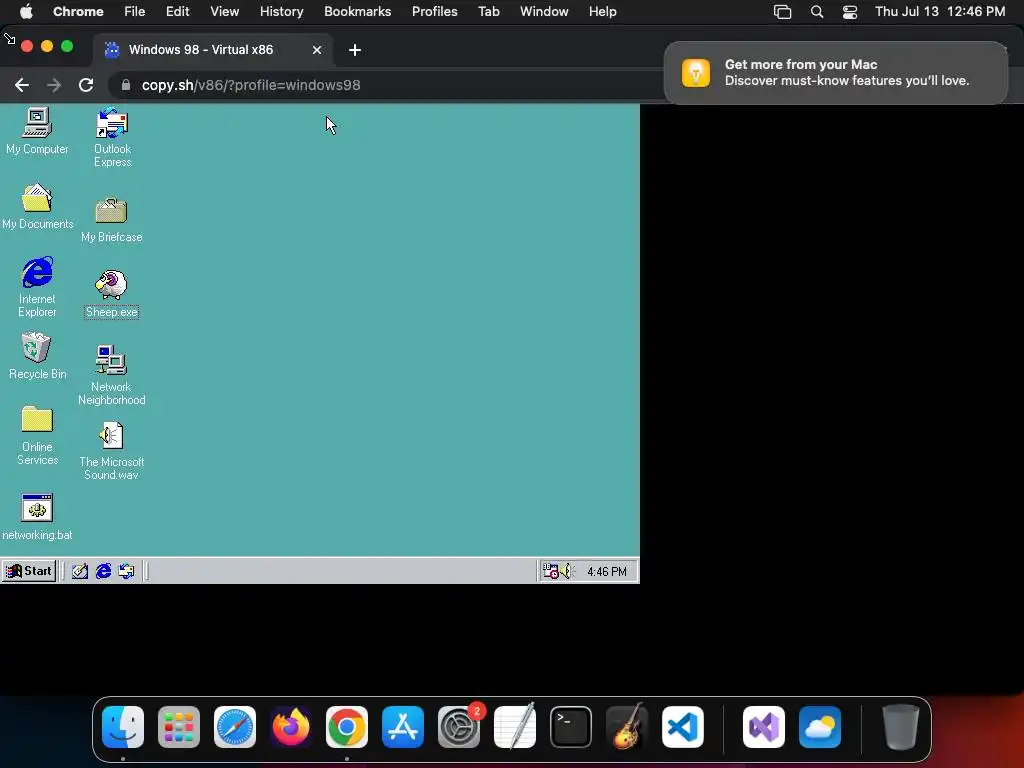Viewport: 1024px width, 768px height.
Task: Open the Bookmarks menu
Action: point(357,11)
